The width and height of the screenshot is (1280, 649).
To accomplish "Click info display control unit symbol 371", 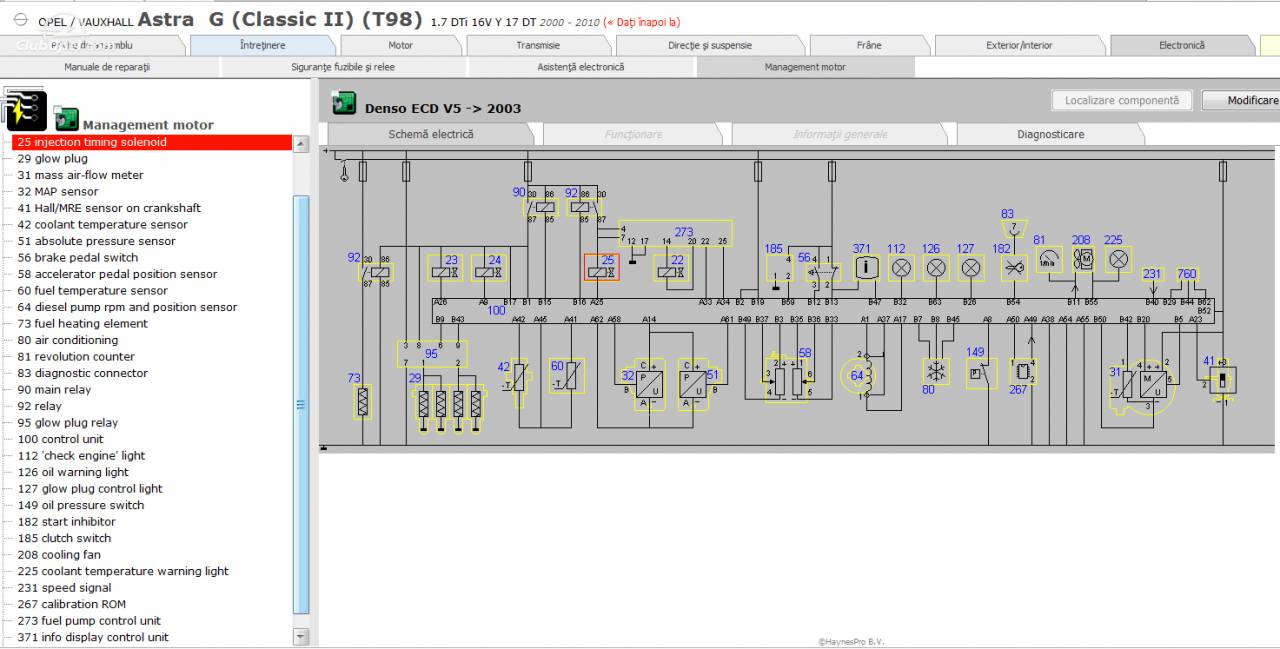I will [x=865, y=267].
